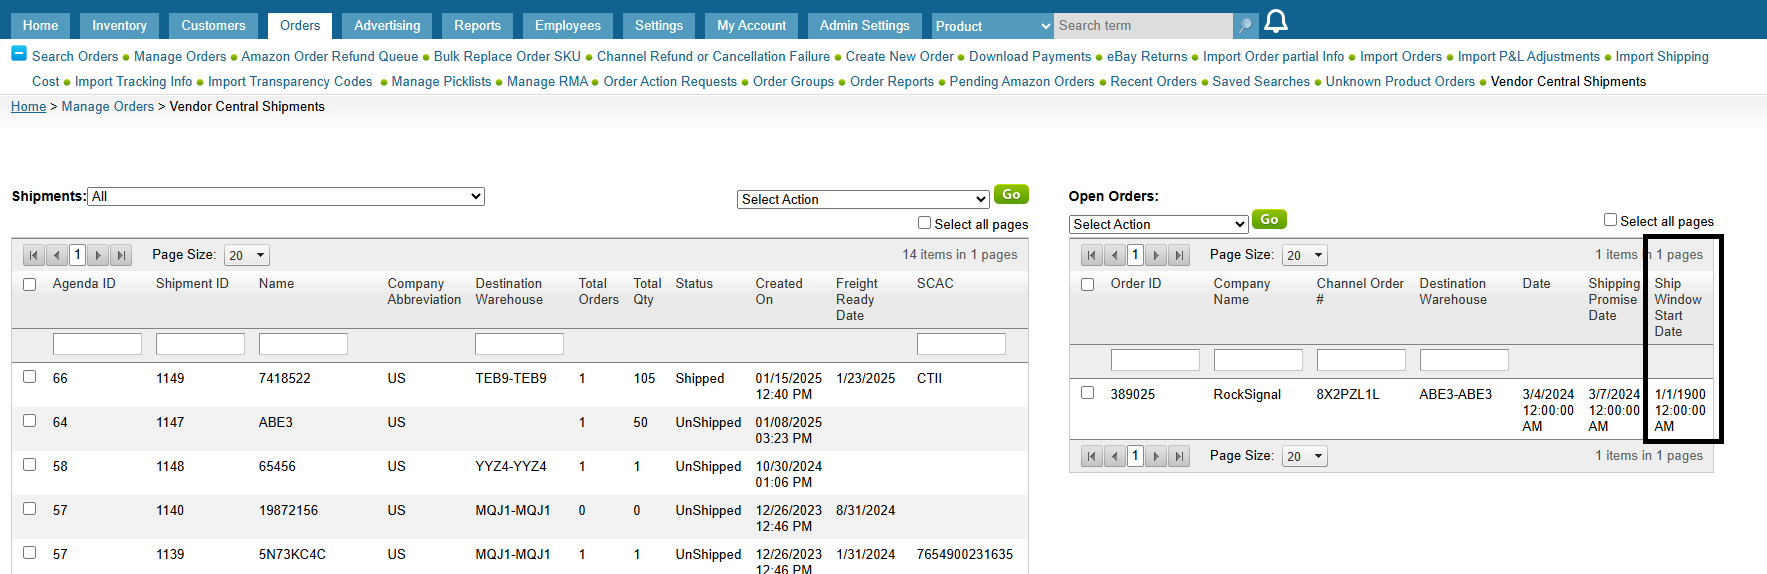The height and width of the screenshot is (574, 1767).
Task: Click the Home breadcrumb link
Action: coord(28,107)
